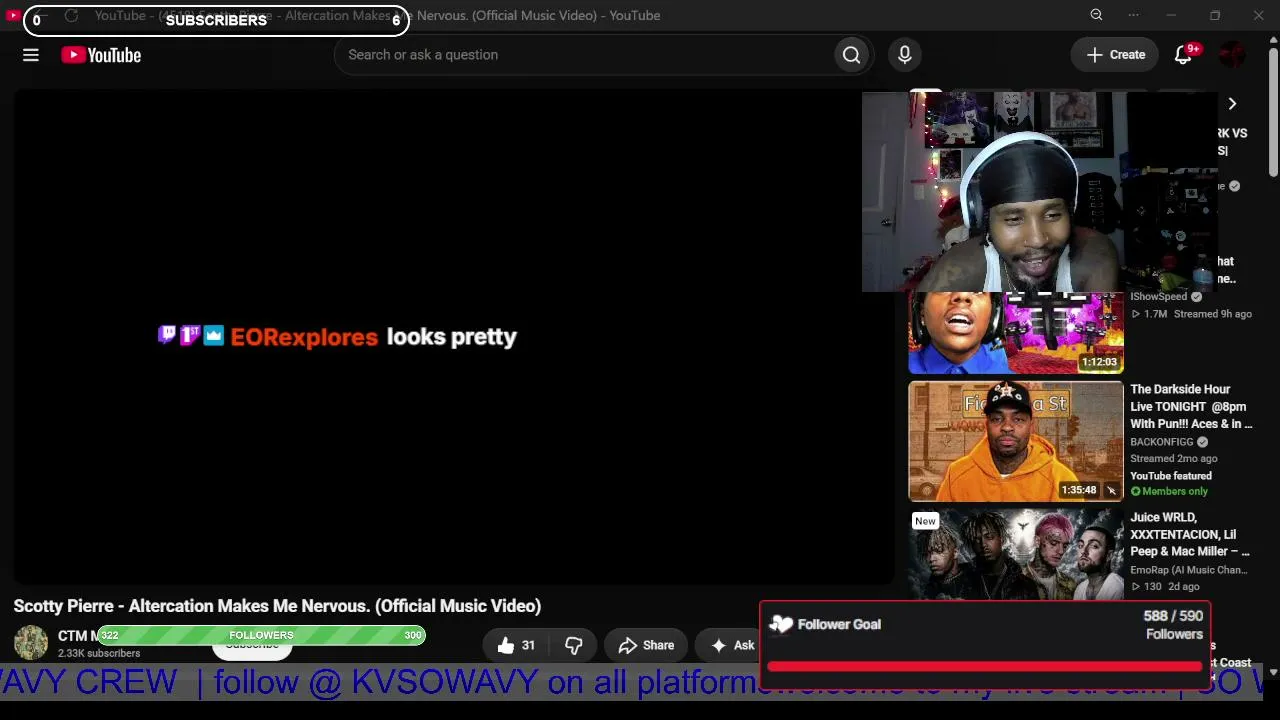Click the 'New' badge on Juice WRLD thumbnail
This screenshot has width=1280, height=720.
(925, 521)
